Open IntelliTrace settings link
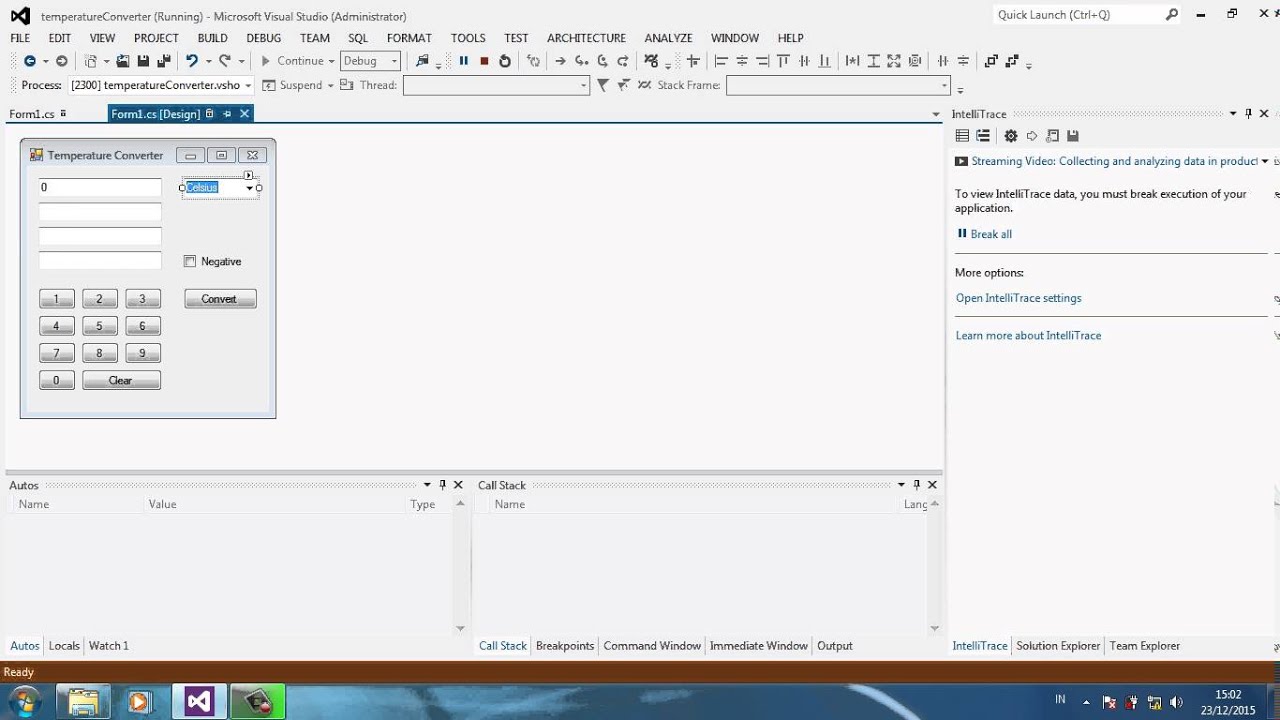Screen dimensions: 1280x720 [1018, 298]
